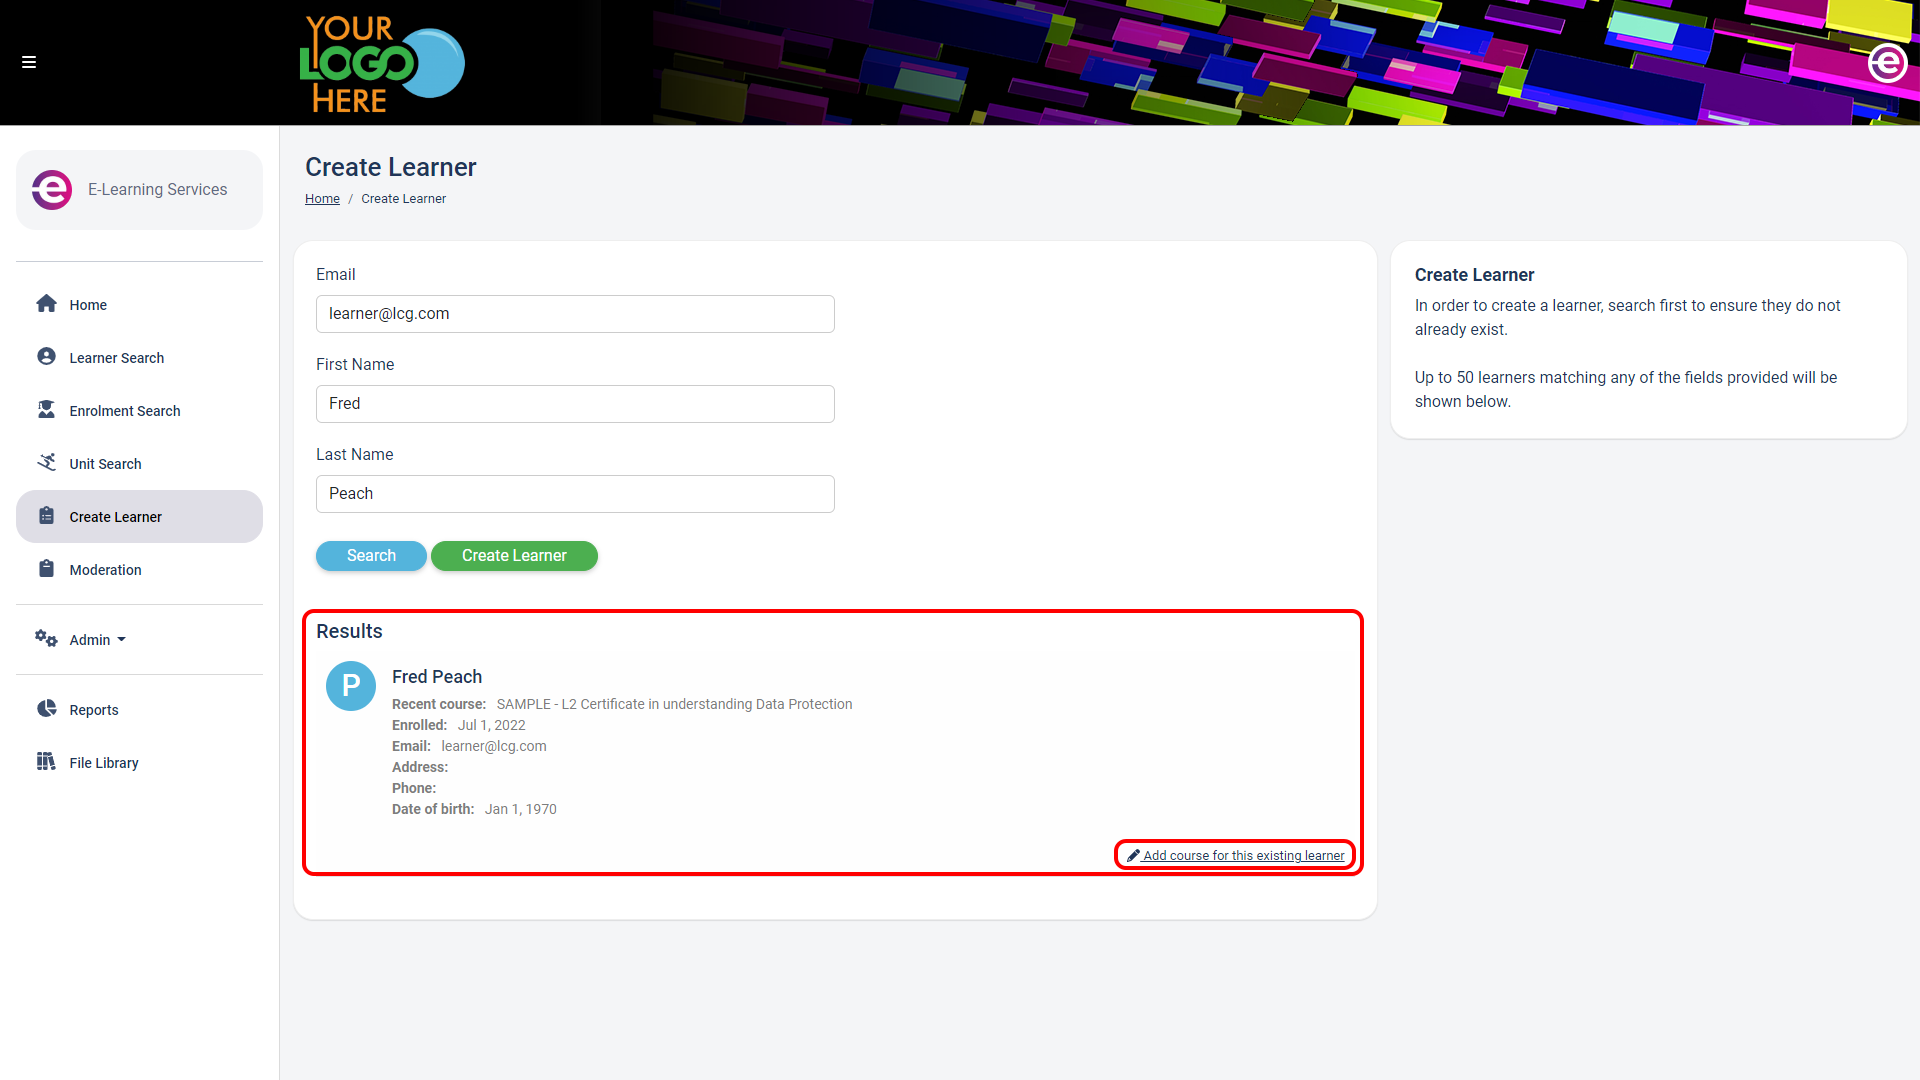Select Create Learner sidebar item
The width and height of the screenshot is (1920, 1080).
click(139, 517)
